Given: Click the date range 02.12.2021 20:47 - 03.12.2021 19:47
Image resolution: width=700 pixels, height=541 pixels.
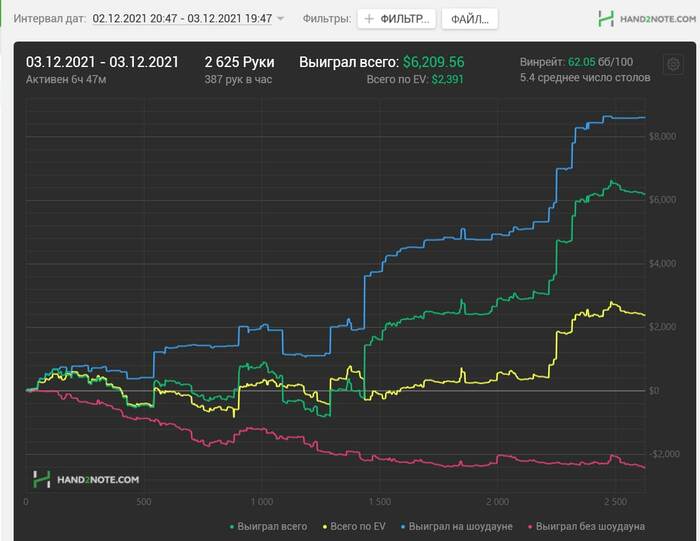Looking at the screenshot, I should click(182, 19).
